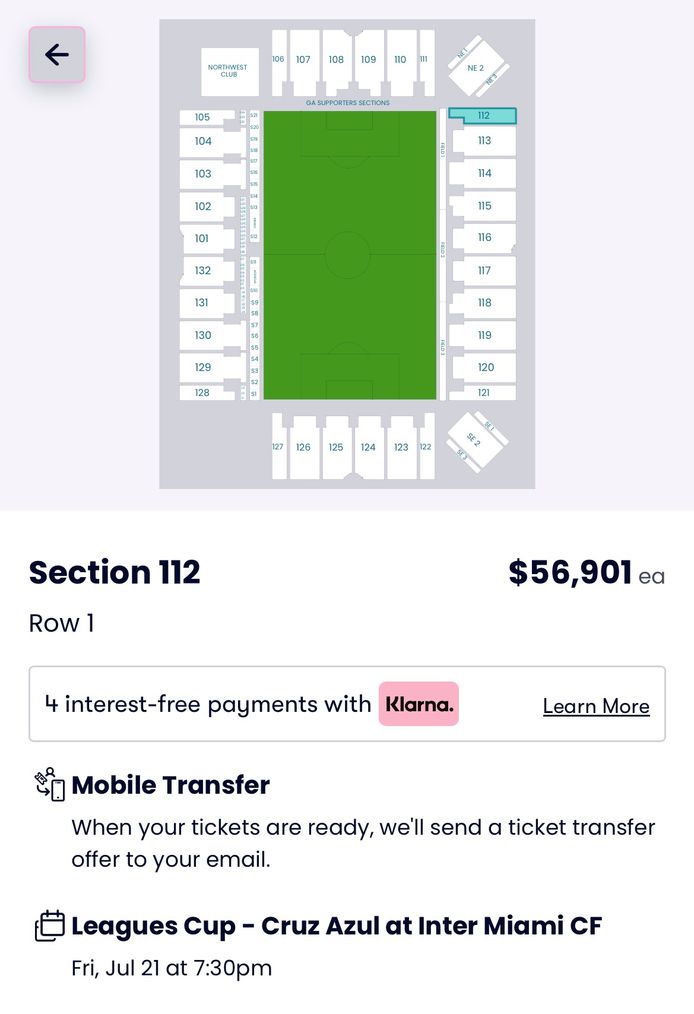Image resolution: width=694 pixels, height=1014 pixels.
Task: Open the Learn More link for Klarna
Action: 595,706
